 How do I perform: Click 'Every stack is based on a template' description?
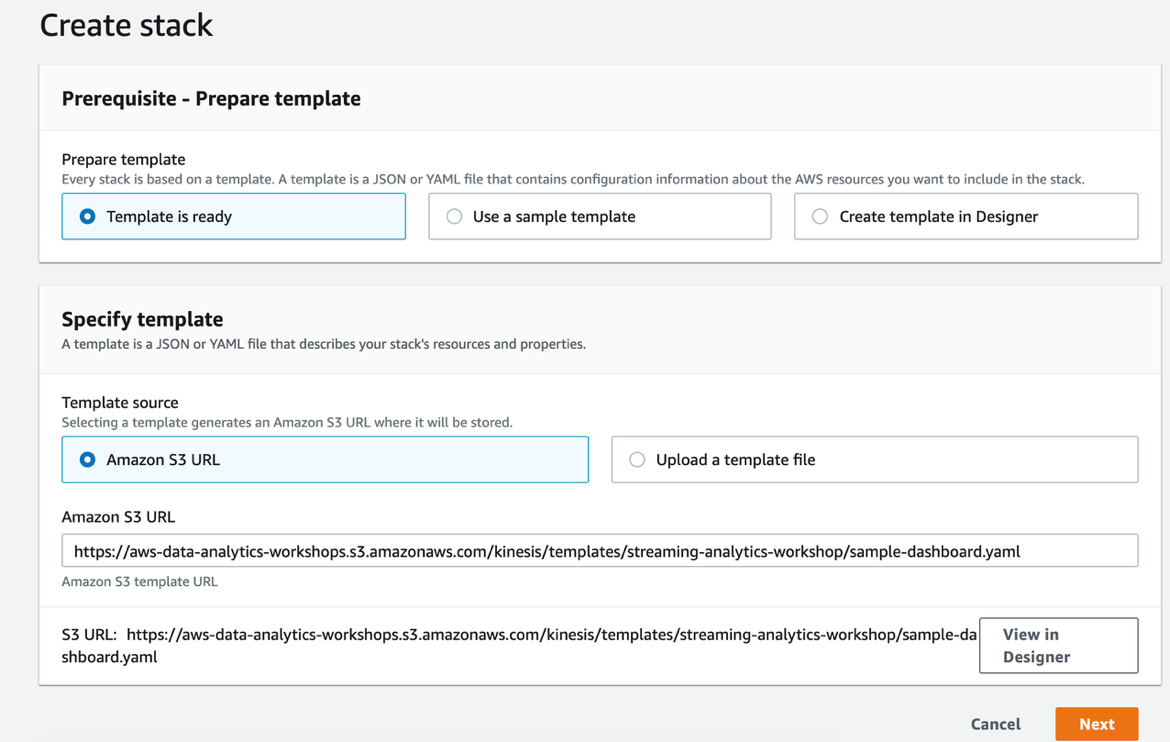pos(573,179)
